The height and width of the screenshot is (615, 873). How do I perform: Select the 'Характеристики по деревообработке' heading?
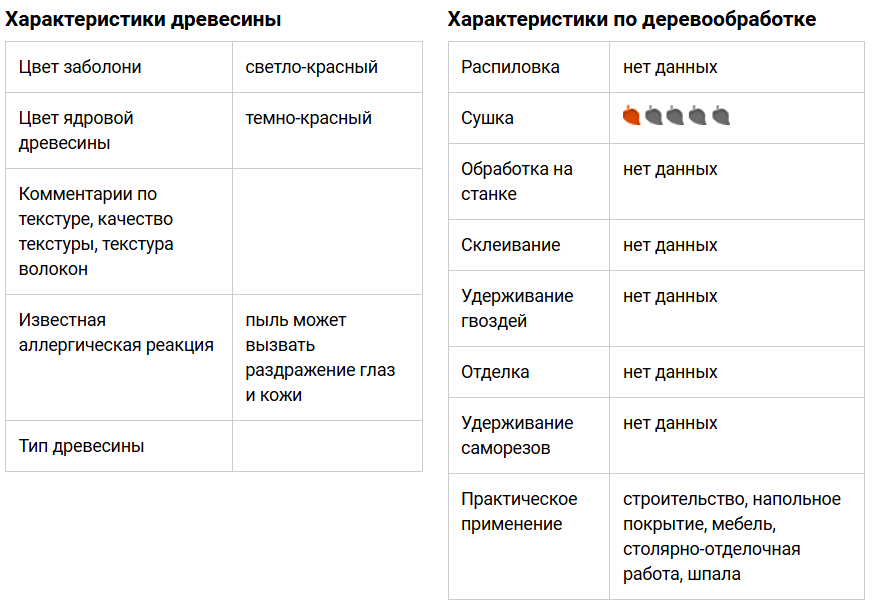coord(632,19)
